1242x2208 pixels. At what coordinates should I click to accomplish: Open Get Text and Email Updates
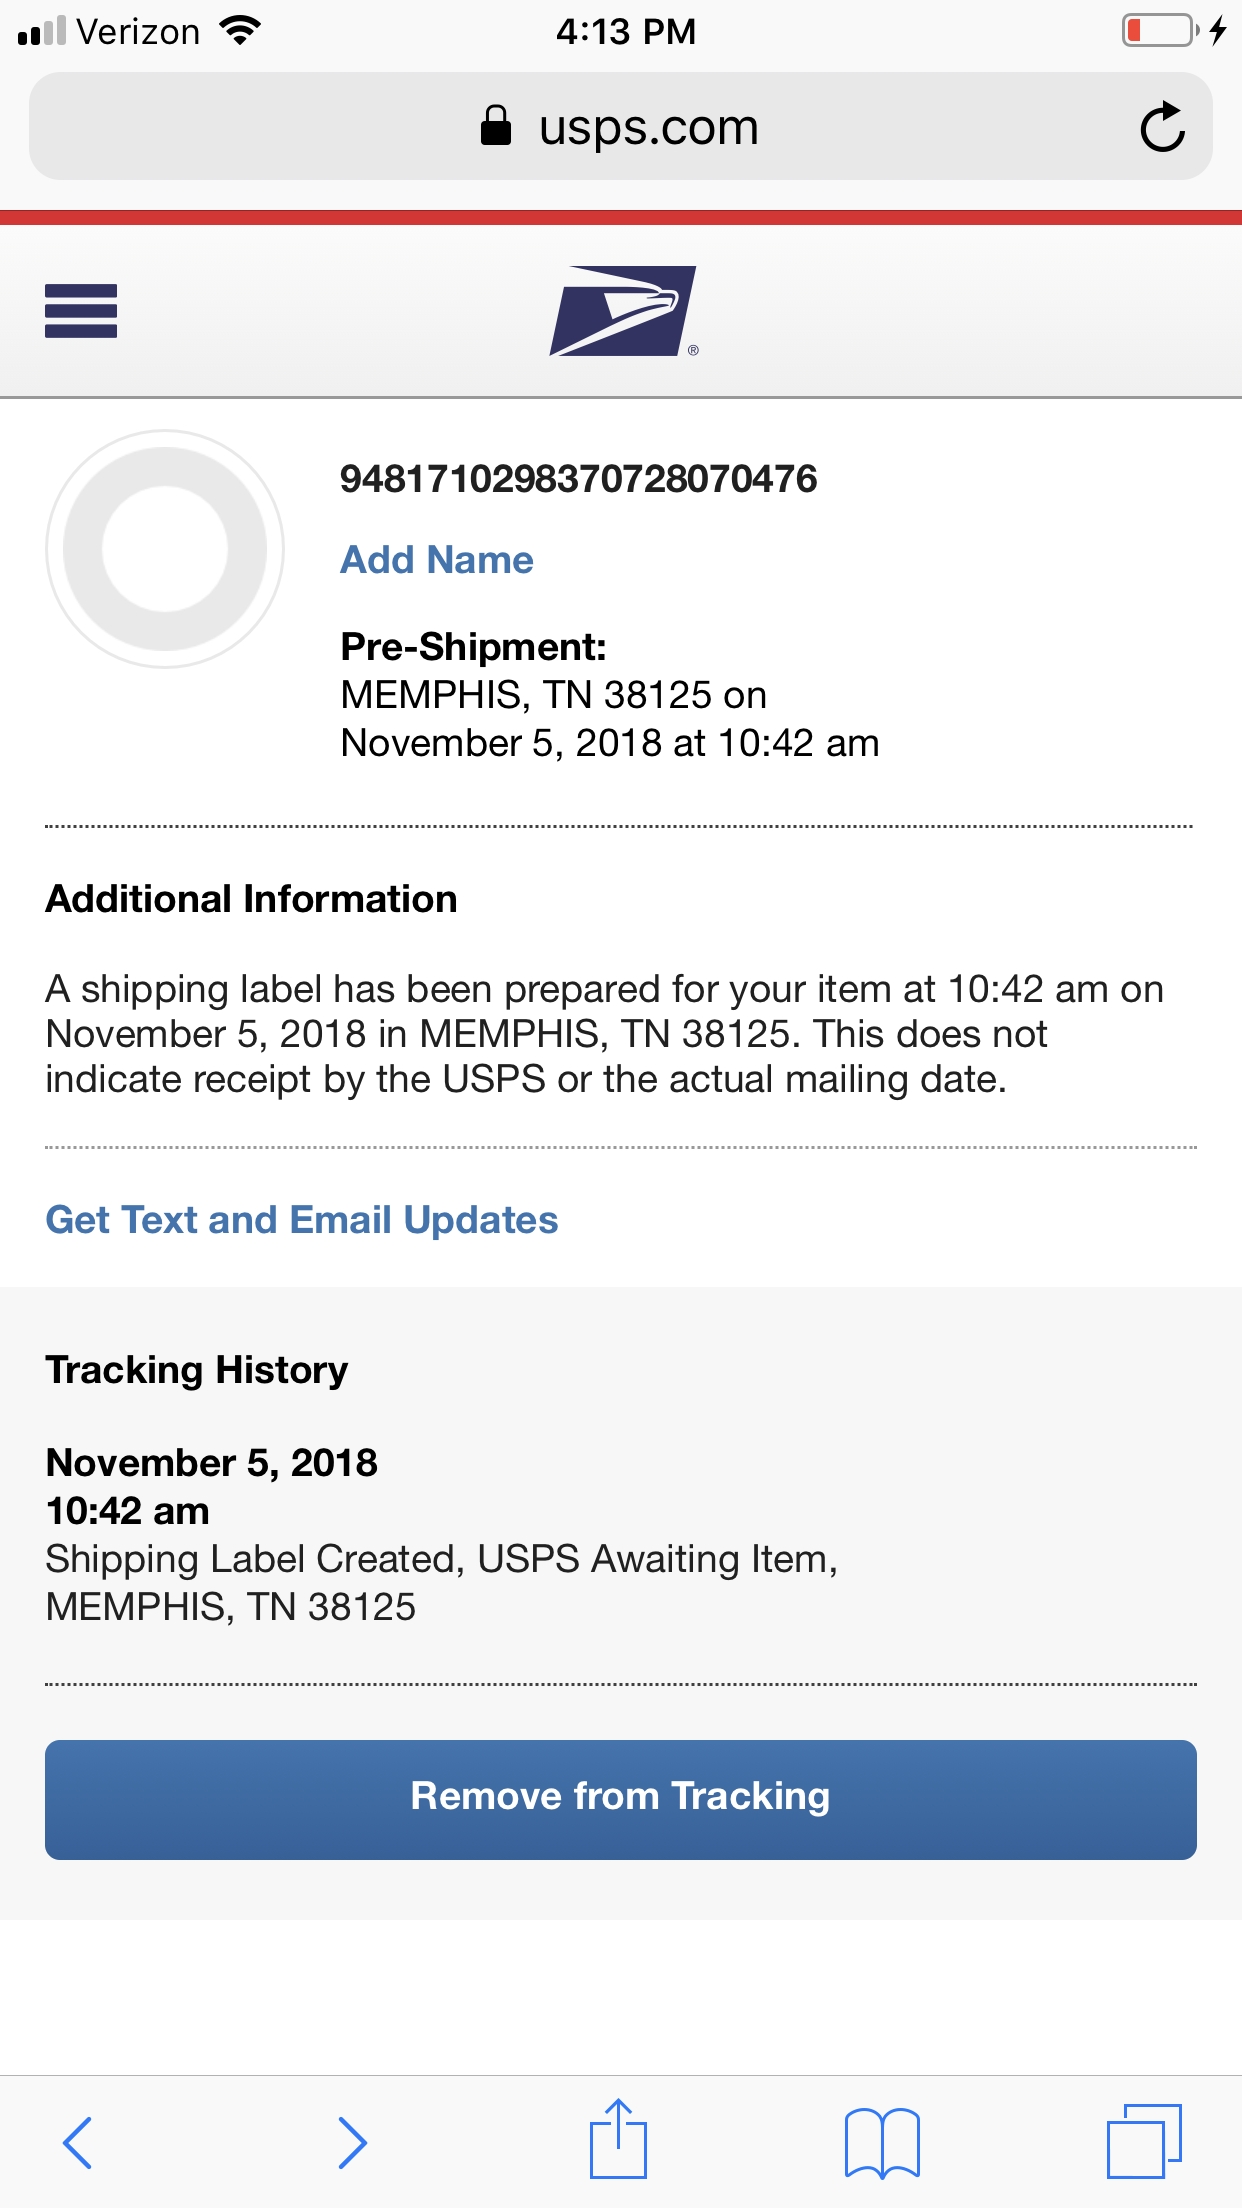302,1220
